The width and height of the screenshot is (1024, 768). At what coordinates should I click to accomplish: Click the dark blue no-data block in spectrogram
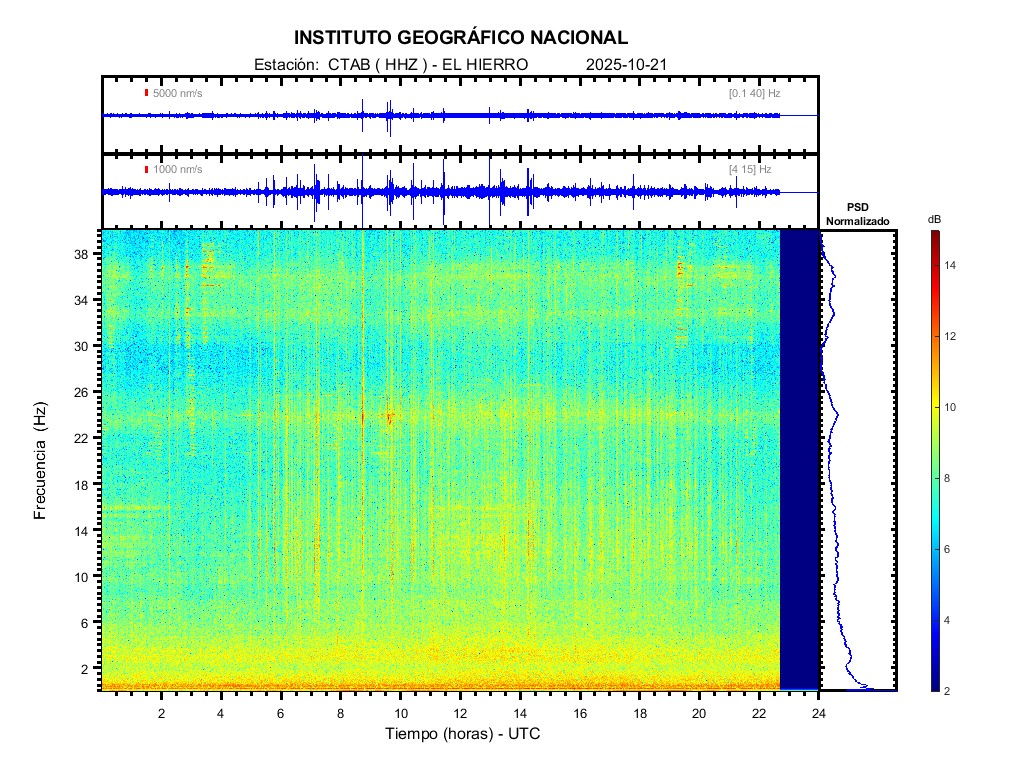click(x=799, y=460)
